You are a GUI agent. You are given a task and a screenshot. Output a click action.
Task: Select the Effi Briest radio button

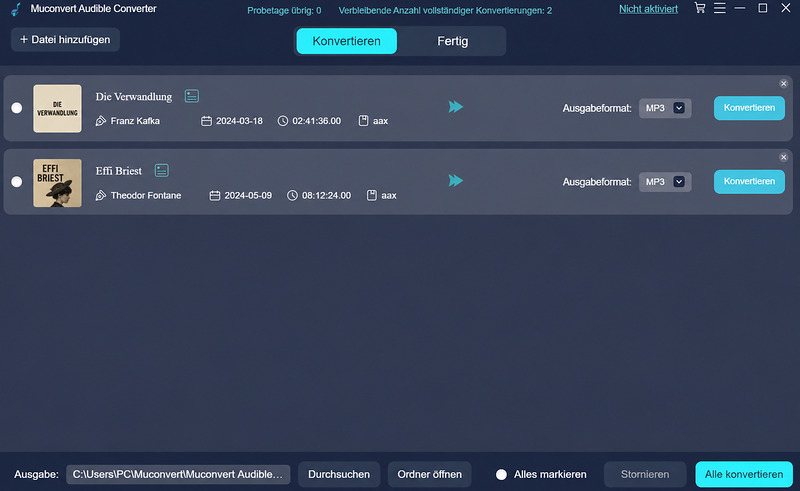pos(17,182)
